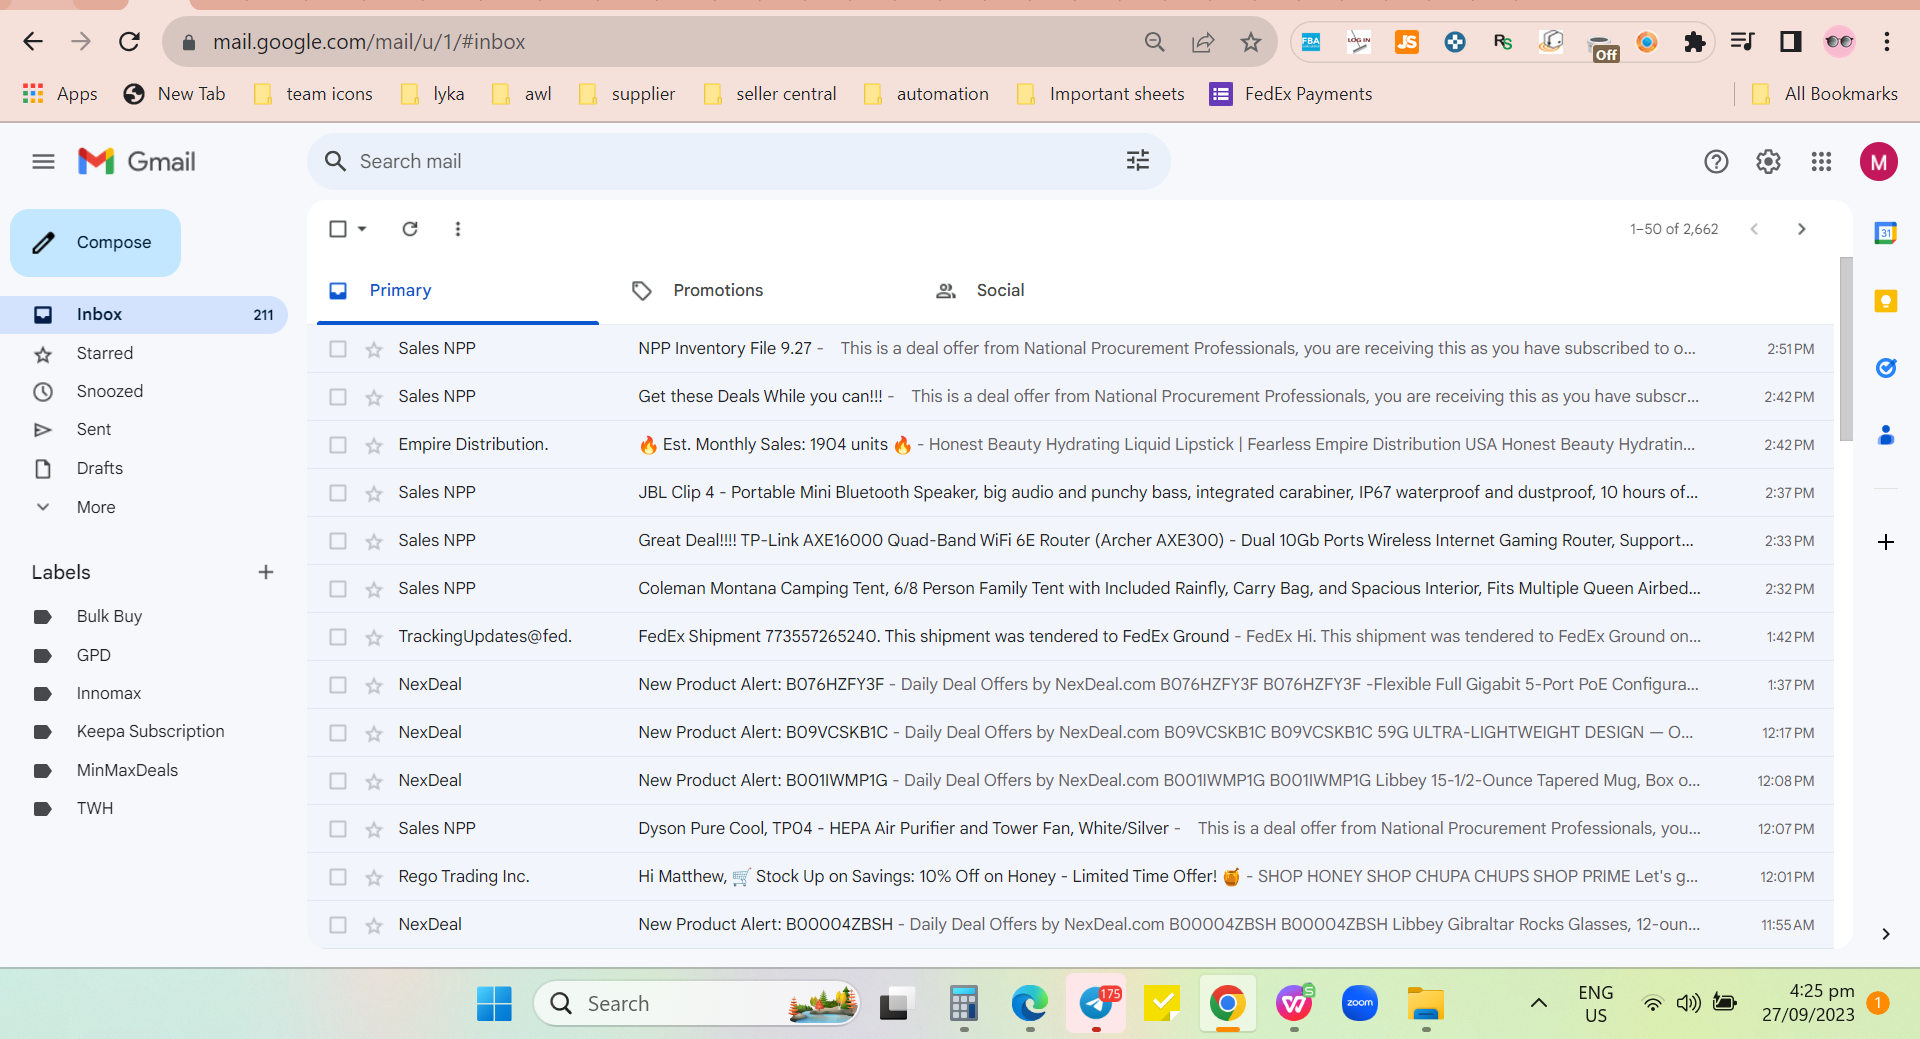Check the Empire Distribution email checkbox
The image size is (1920, 1039).
coord(338,445)
